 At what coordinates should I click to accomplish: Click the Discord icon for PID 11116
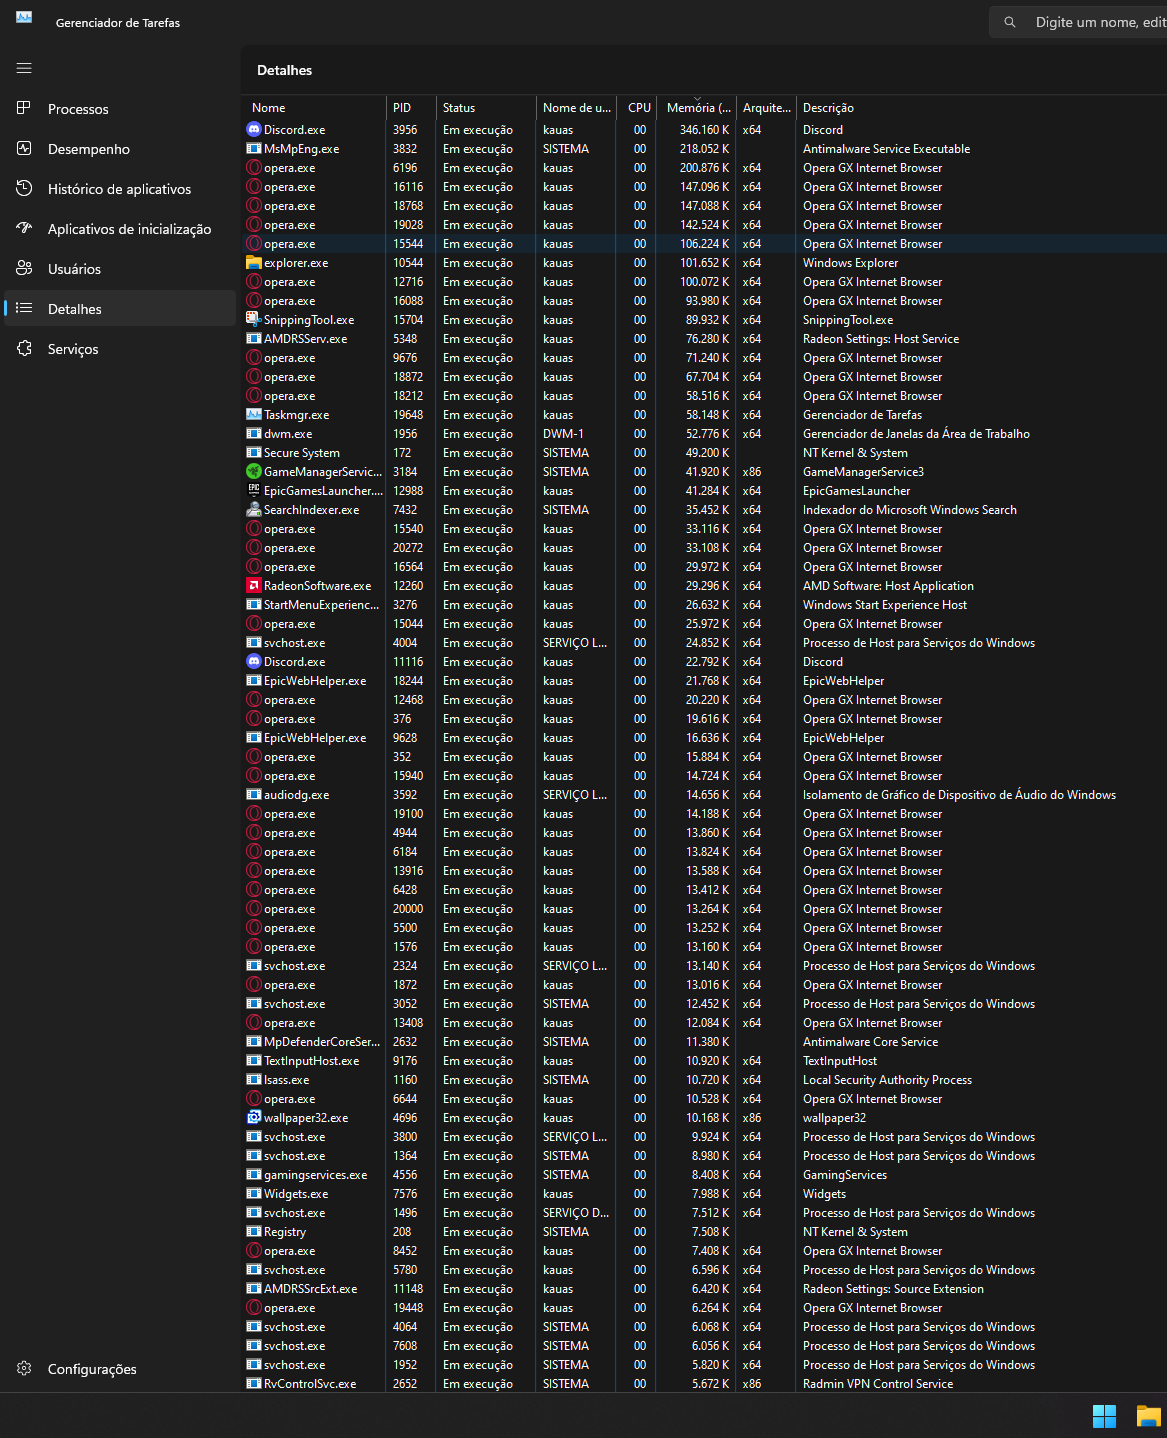tap(254, 661)
